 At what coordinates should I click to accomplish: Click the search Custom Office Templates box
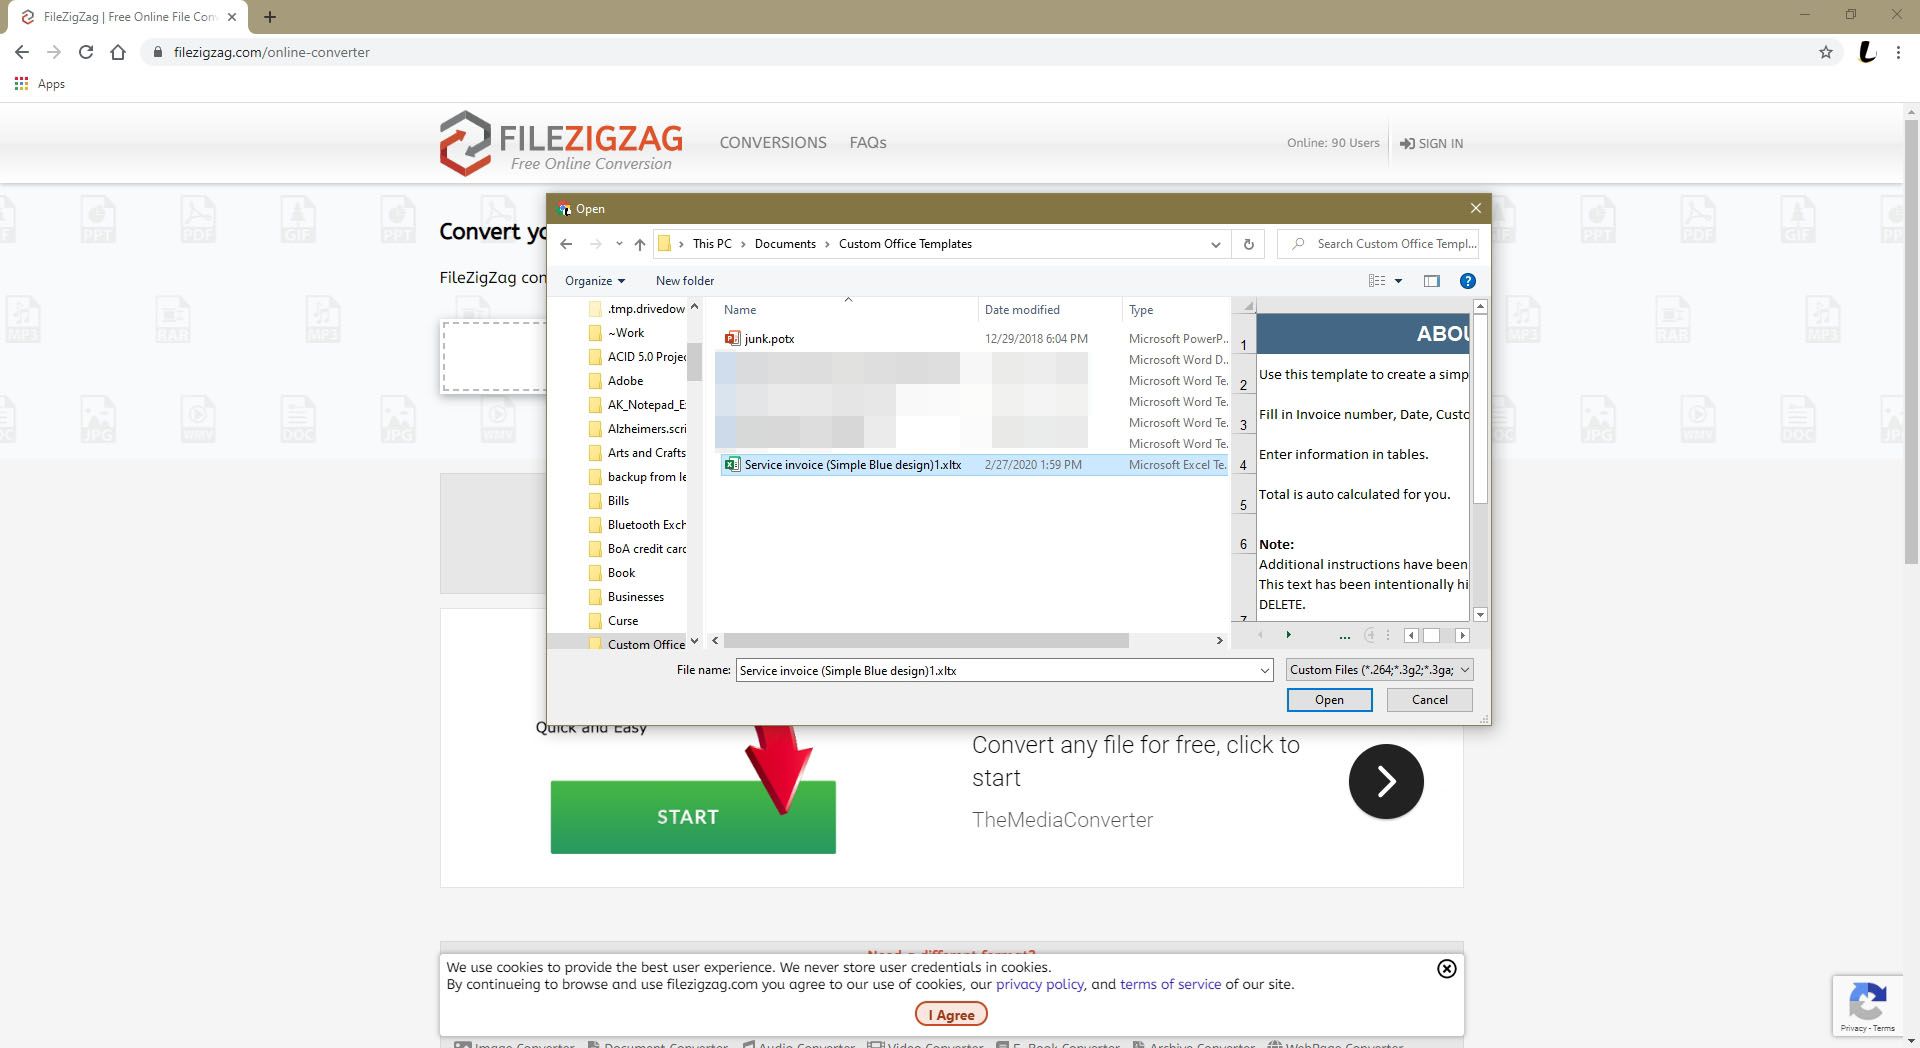[x=1378, y=244]
